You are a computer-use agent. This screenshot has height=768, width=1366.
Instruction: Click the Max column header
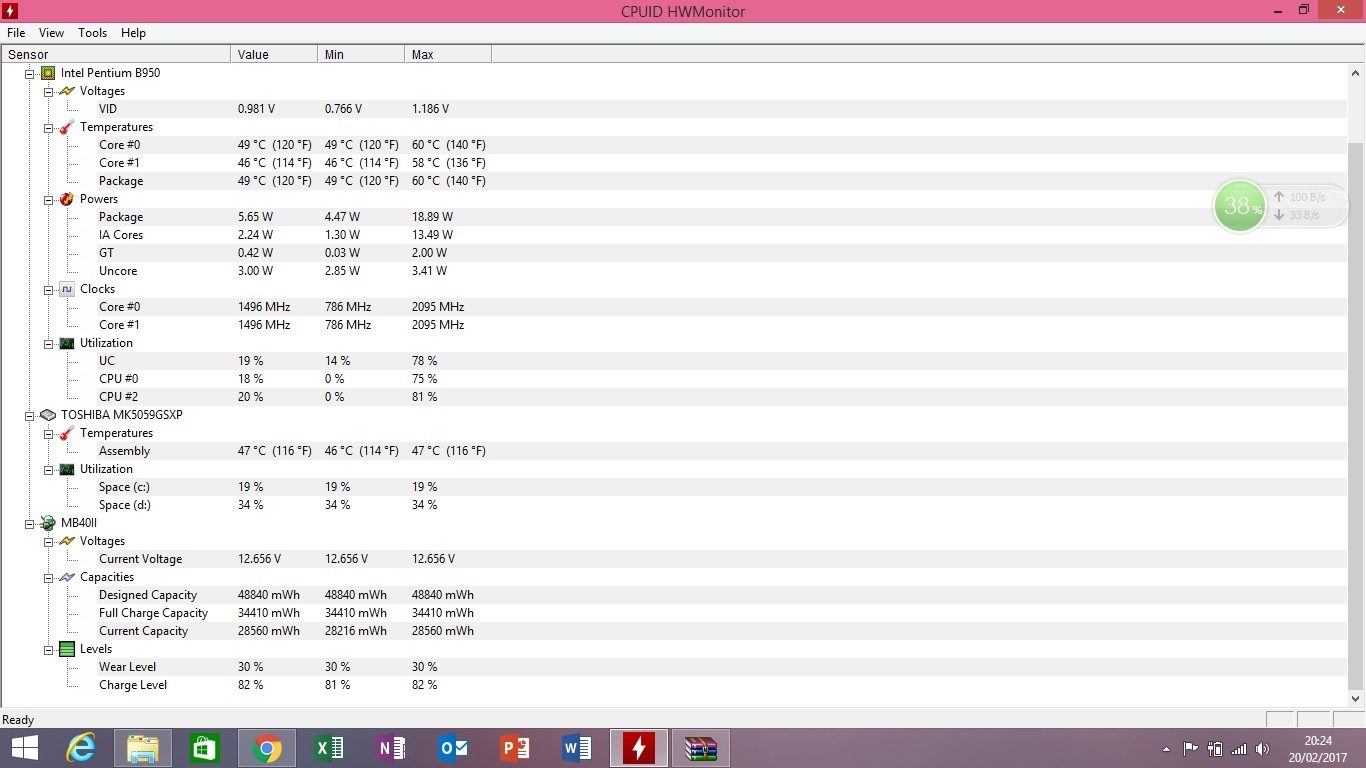(x=448, y=55)
